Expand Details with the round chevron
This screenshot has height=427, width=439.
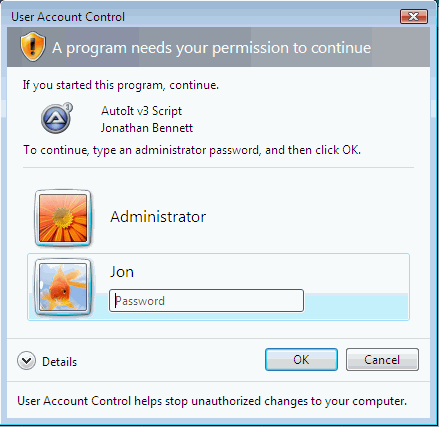click(26, 361)
